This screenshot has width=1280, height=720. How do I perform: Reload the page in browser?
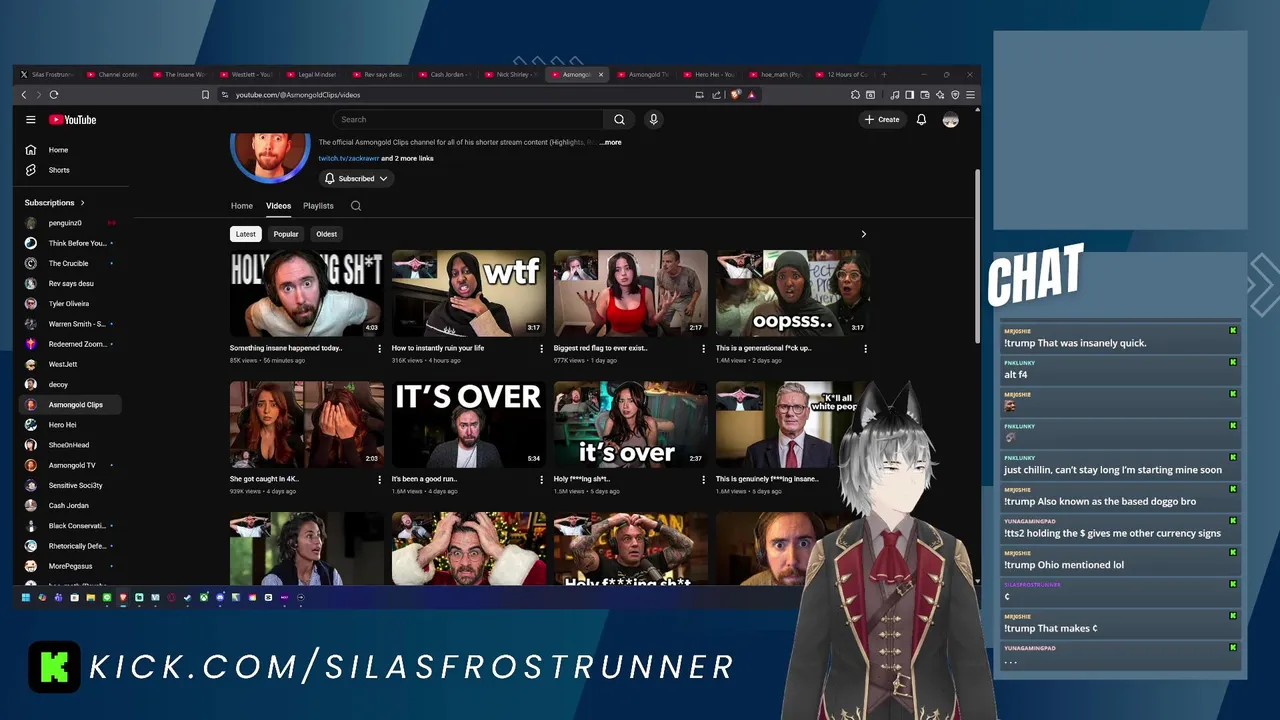pos(54,94)
